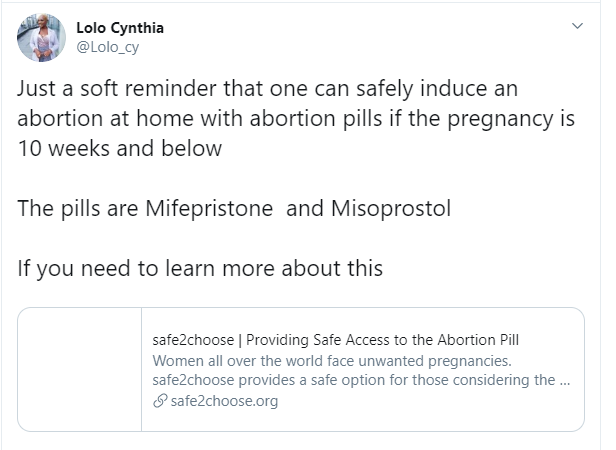Open the safe2choose.org domain link
616x450 pixels.
tap(223, 402)
